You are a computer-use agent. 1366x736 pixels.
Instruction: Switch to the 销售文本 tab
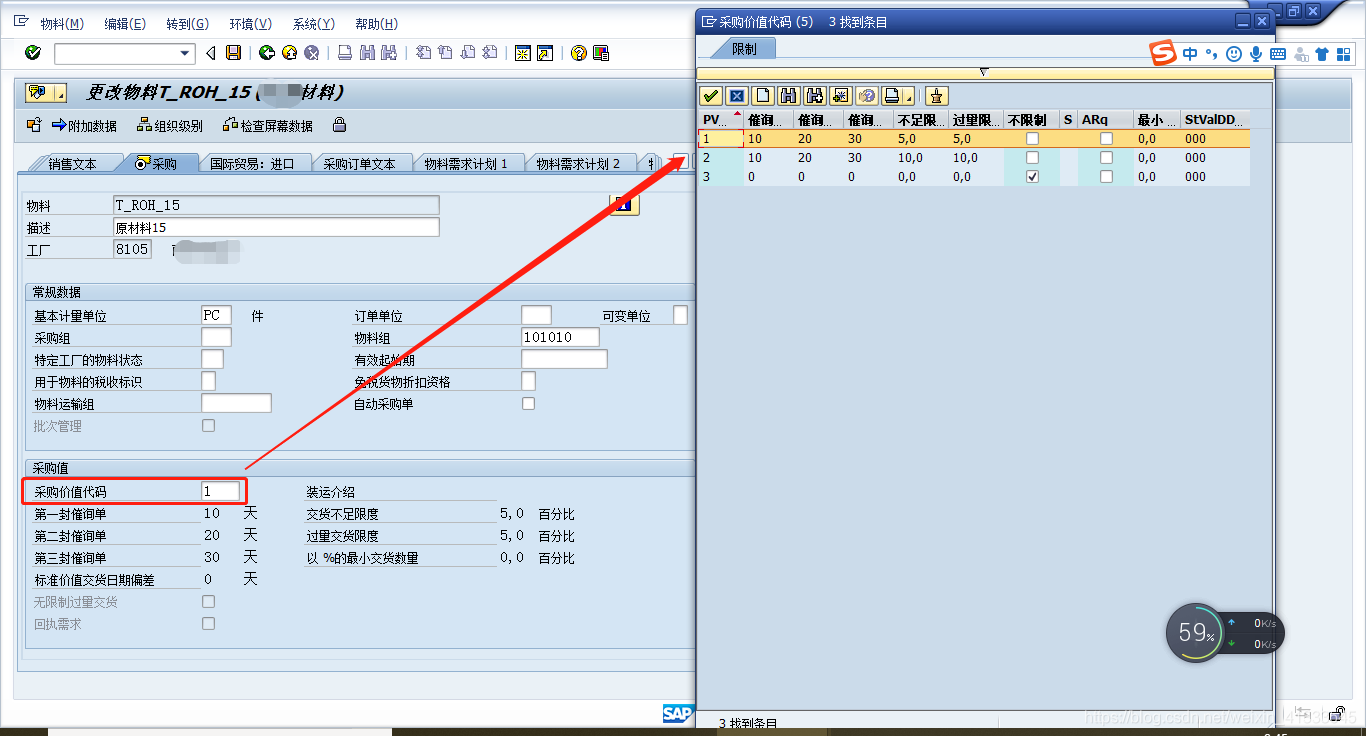pos(72,164)
